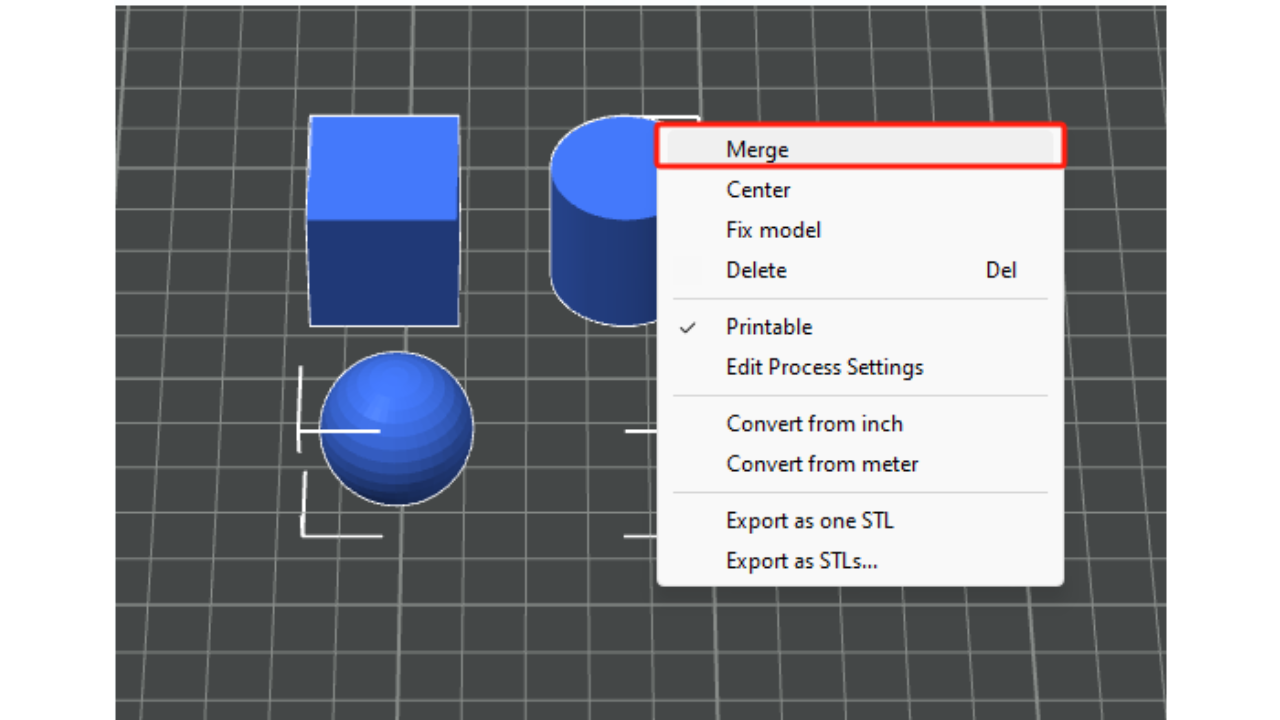Select the blue sphere model
The height and width of the screenshot is (720, 1280).
(x=396, y=428)
